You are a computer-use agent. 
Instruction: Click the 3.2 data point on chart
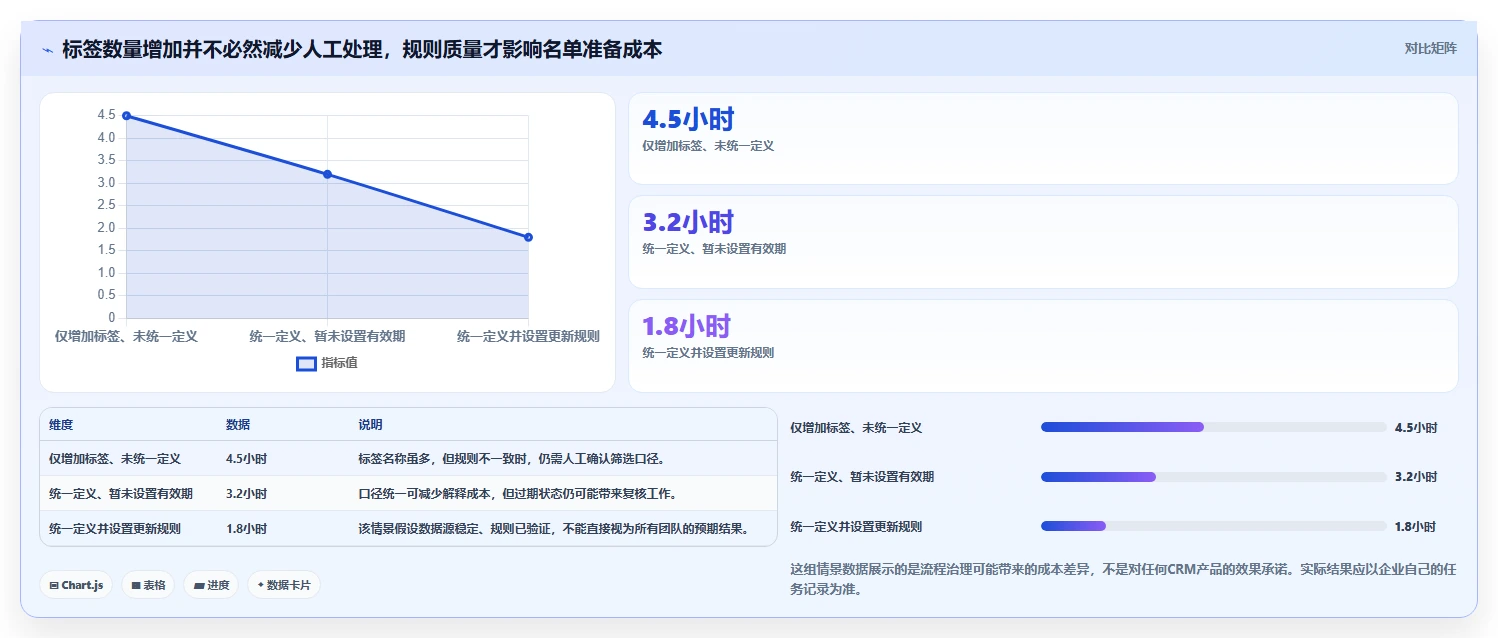coord(327,174)
